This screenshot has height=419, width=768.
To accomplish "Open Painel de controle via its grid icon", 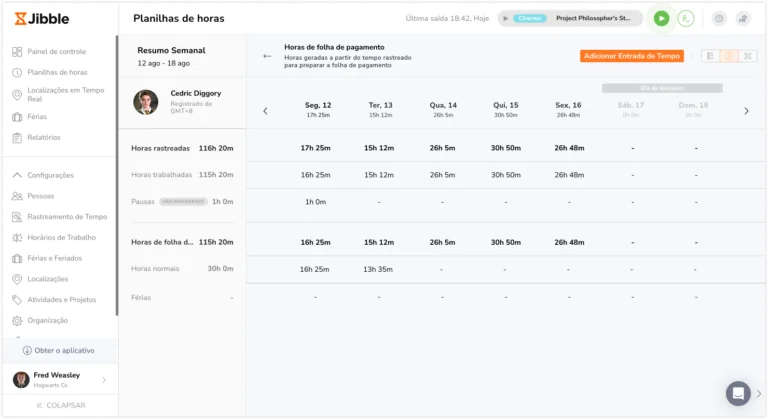I will tap(17, 51).
